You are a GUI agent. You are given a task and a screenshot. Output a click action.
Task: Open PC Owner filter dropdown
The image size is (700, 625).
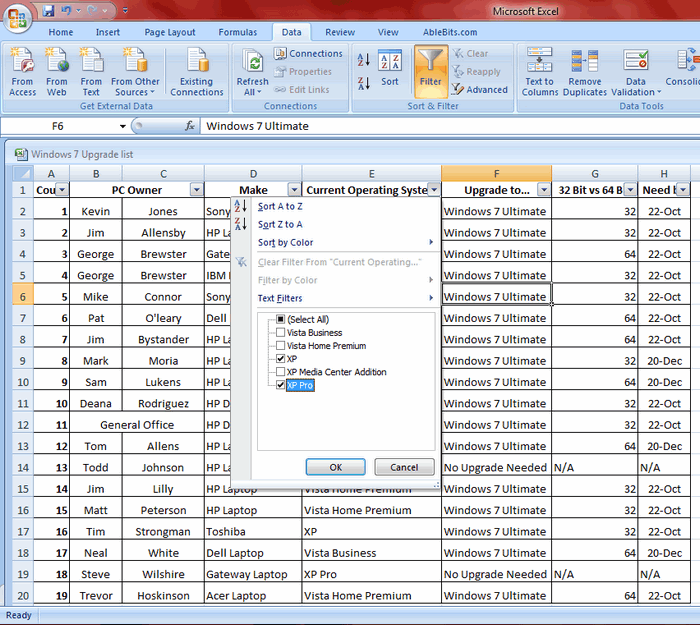pos(196,190)
